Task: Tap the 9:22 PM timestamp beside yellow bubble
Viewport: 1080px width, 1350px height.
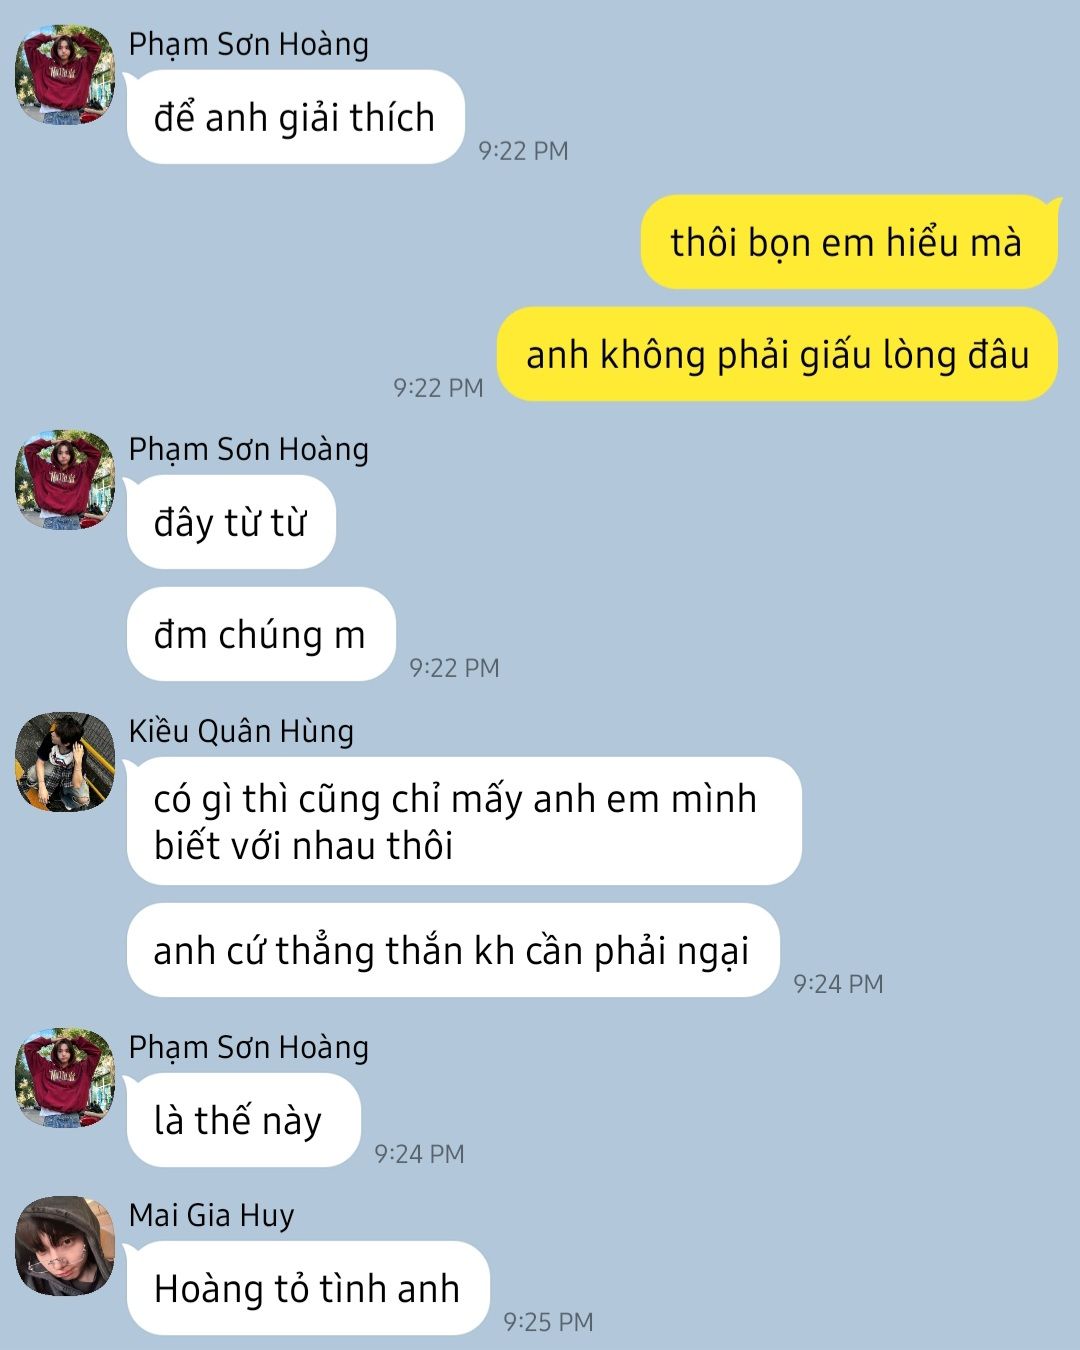Action: click(x=438, y=388)
